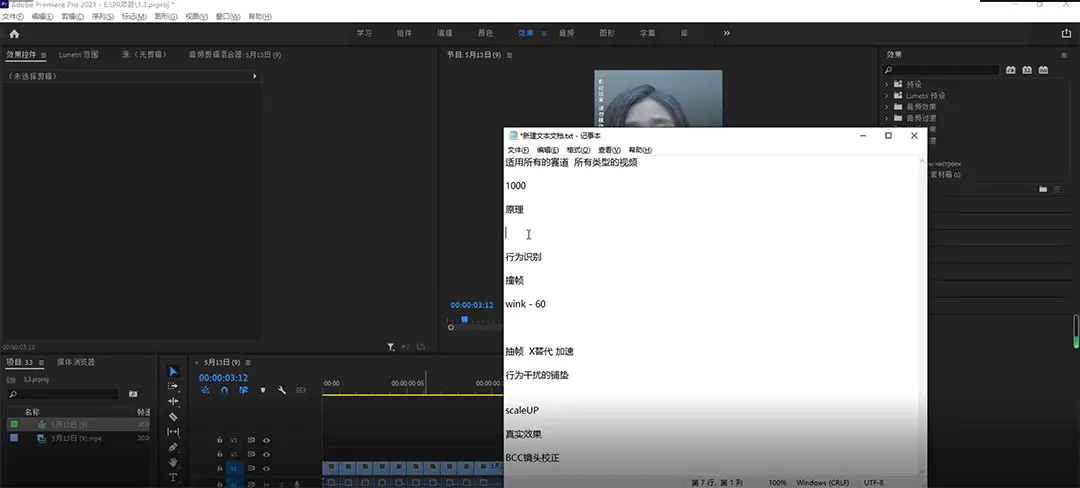1080x488 pixels.
Task: Toggle timeline snapping magnet
Action: pos(224,390)
